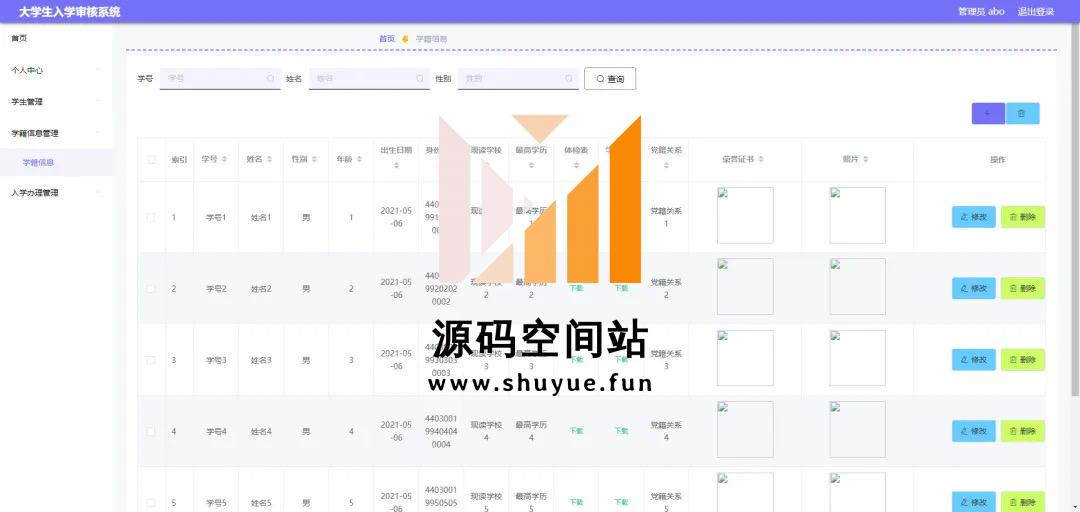Image resolution: width=1080 pixels, height=512 pixels.
Task: Tick the checkbox for row 学号1
Action: 152,217
